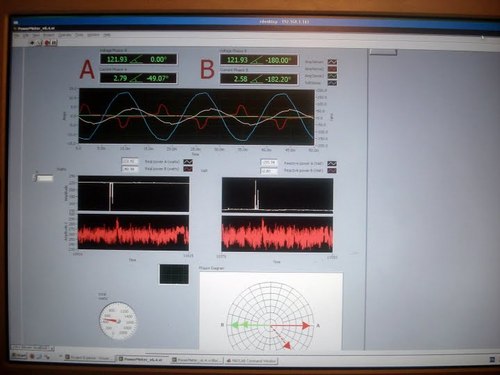
Task: Open the Edit menu
Action: pos(26,35)
